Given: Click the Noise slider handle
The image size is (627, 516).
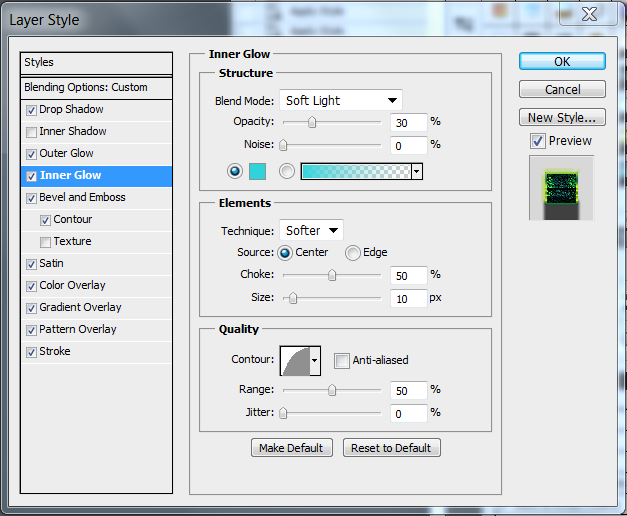Looking at the screenshot, I should (283, 145).
